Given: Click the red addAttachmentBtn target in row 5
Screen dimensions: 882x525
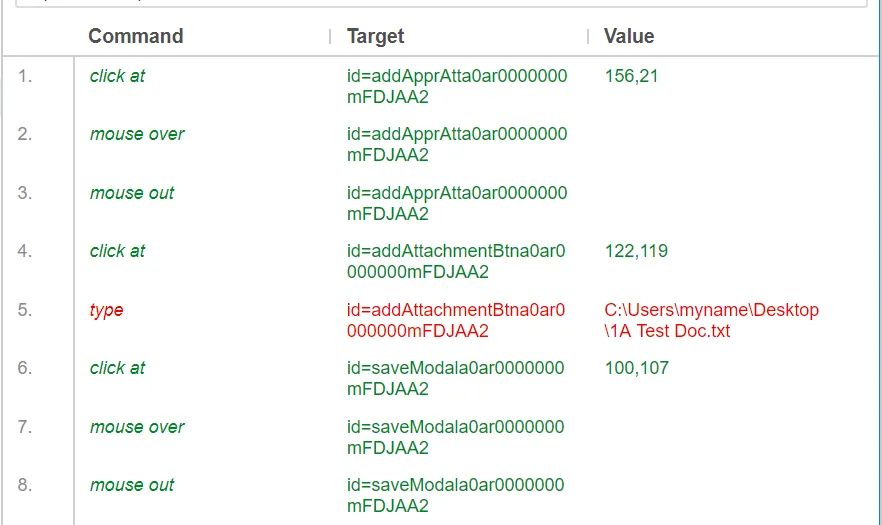Looking at the screenshot, I should tap(456, 320).
